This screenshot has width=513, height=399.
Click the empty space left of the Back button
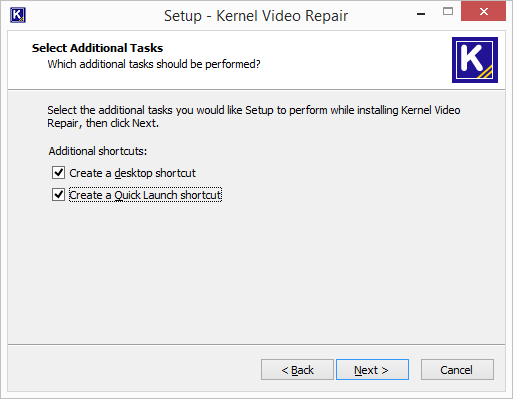(133, 370)
